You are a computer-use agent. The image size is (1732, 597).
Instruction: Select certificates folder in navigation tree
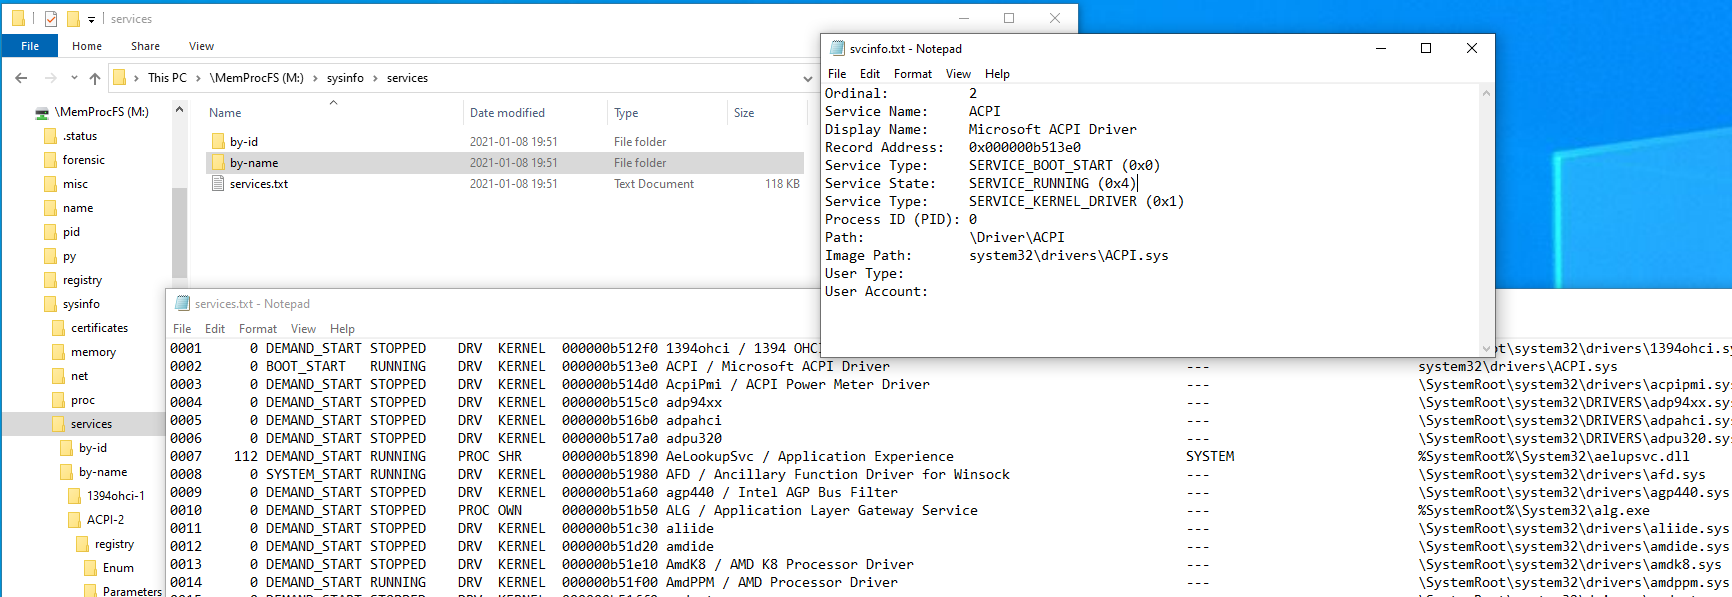tap(99, 328)
